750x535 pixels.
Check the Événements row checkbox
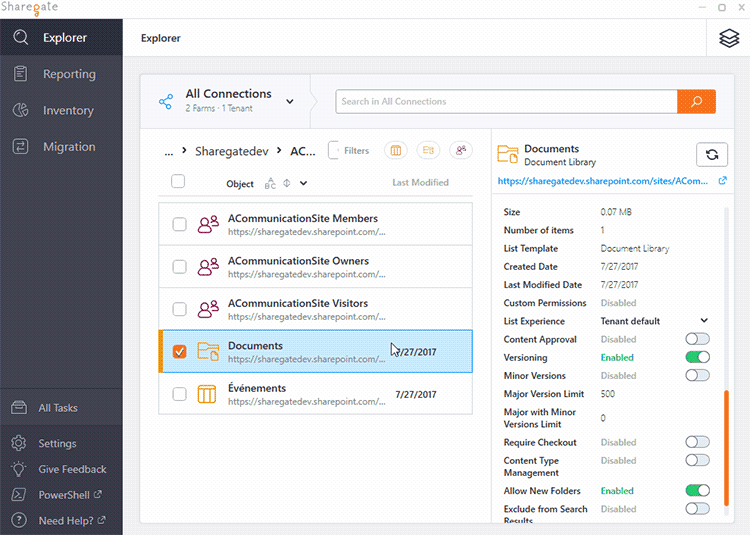[179, 394]
